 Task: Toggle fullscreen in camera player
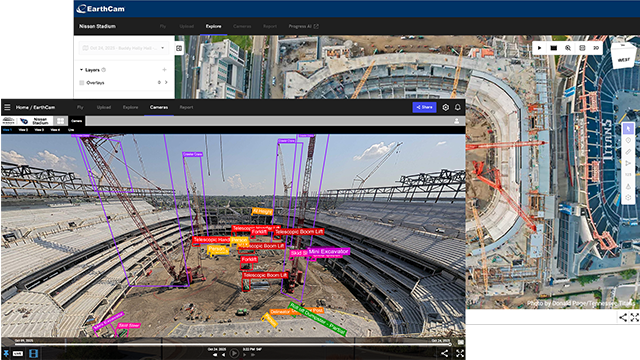point(460,353)
